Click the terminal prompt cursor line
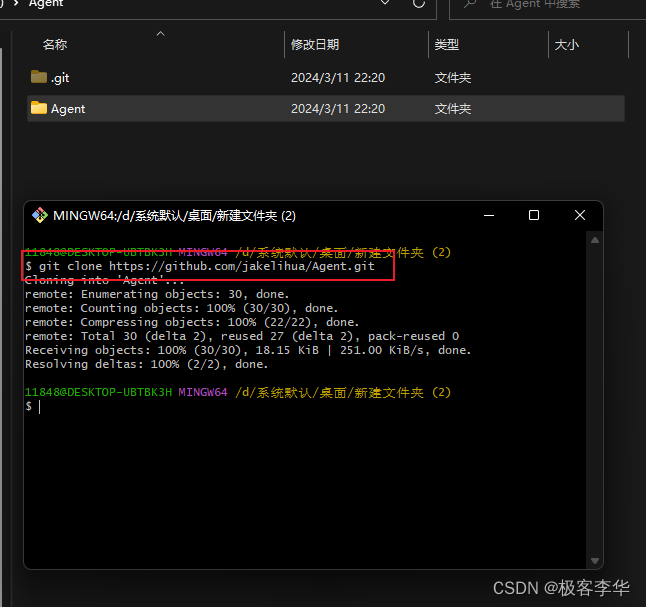Viewport: 646px width, 607px height. click(x=33, y=406)
